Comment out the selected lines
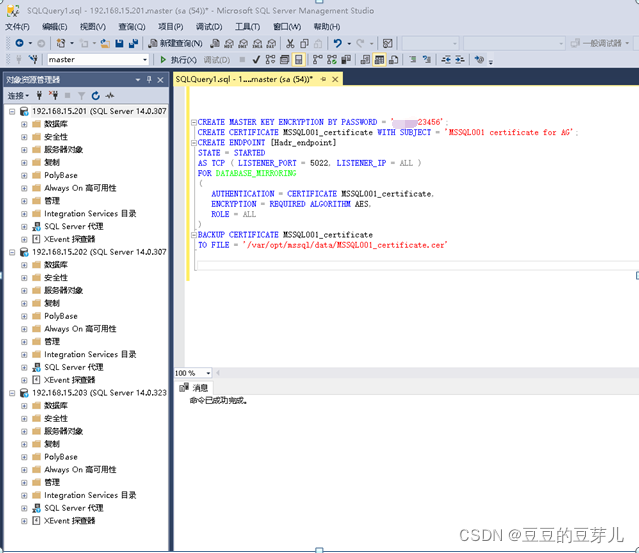 (x=413, y=59)
